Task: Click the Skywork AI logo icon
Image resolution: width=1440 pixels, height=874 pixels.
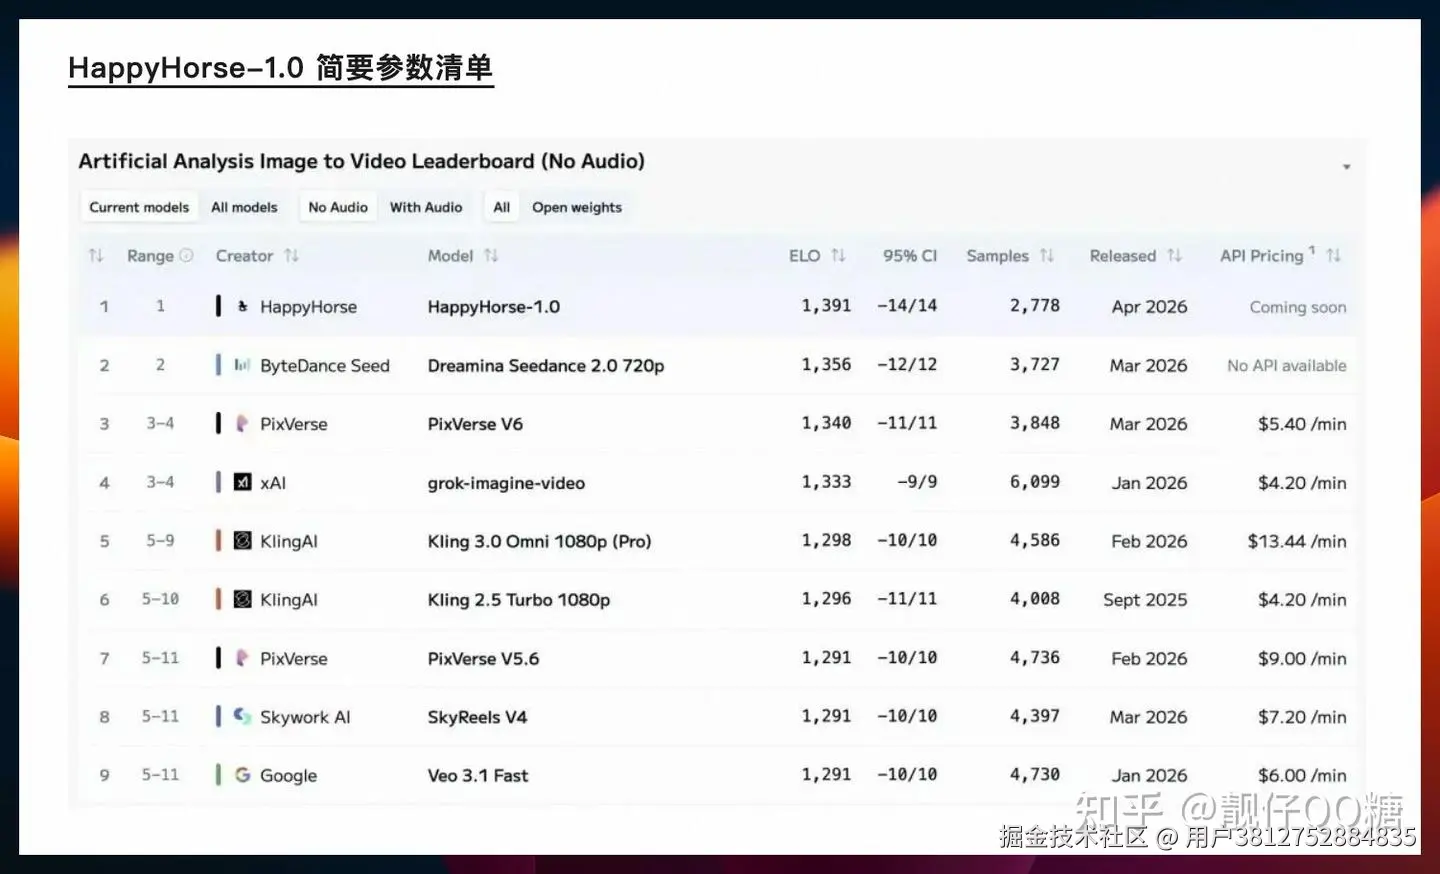Action: [x=242, y=716]
